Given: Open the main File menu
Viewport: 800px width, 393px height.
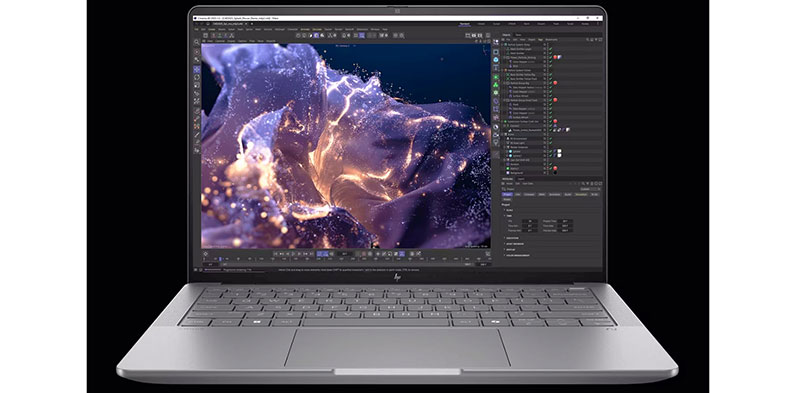Looking at the screenshot, I should pos(196,29).
